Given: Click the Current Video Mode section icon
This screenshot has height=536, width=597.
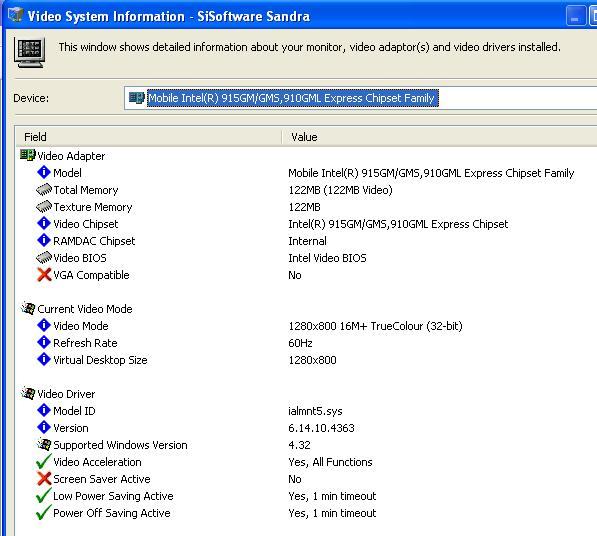Looking at the screenshot, I should 28,308.
